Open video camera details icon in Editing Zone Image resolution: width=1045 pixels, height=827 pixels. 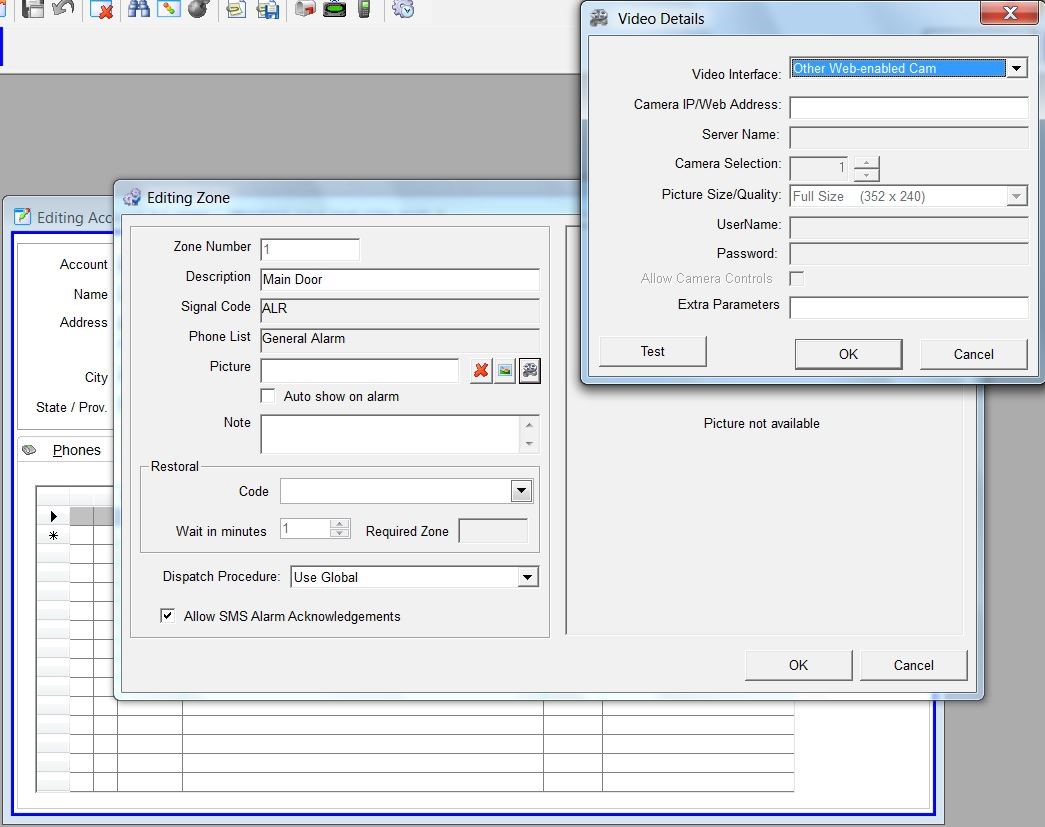(x=530, y=371)
